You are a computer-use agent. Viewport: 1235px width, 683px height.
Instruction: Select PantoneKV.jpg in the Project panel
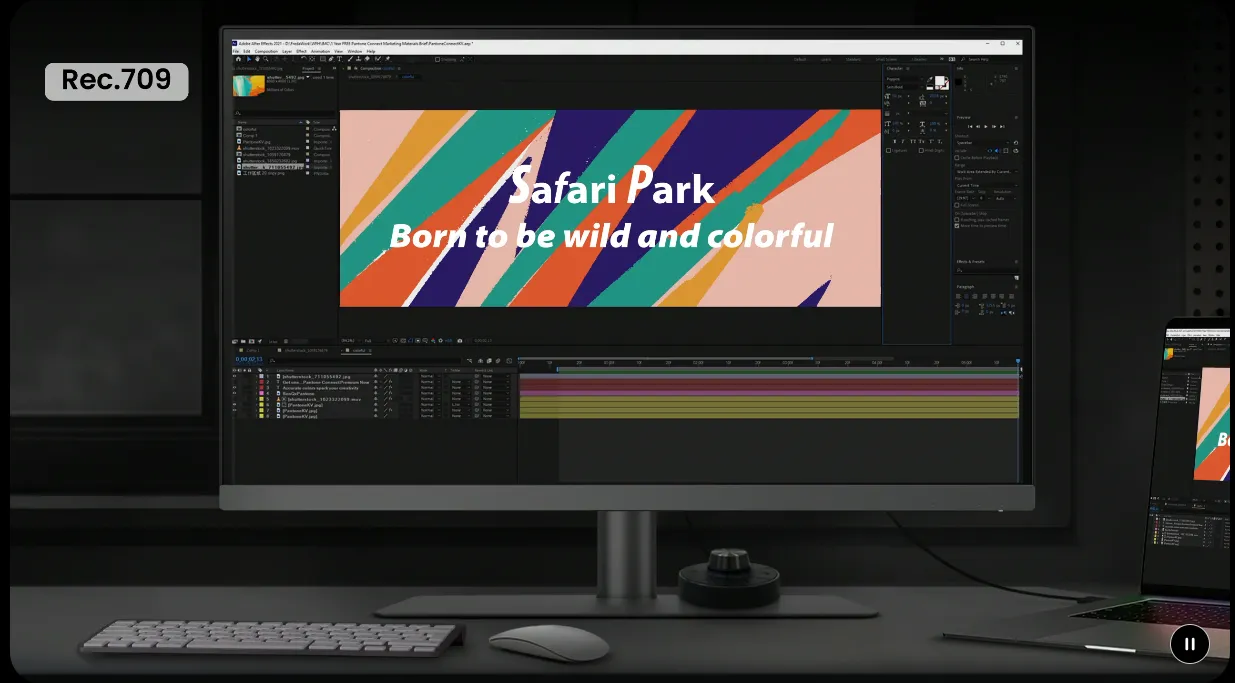point(257,141)
